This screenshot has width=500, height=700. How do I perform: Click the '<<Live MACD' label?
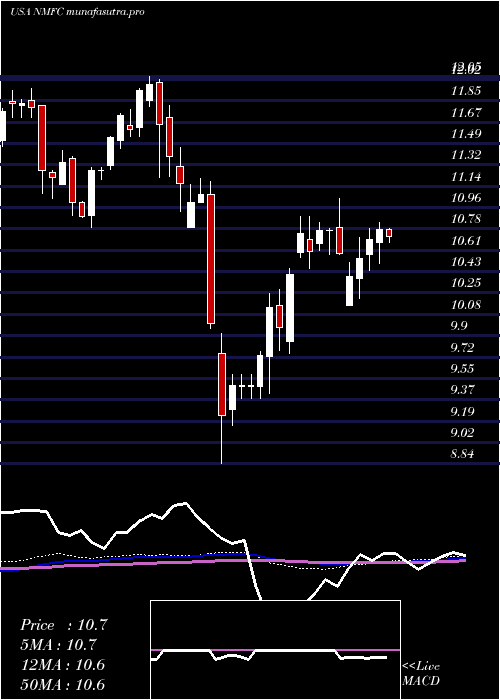pyautogui.click(x=421, y=674)
